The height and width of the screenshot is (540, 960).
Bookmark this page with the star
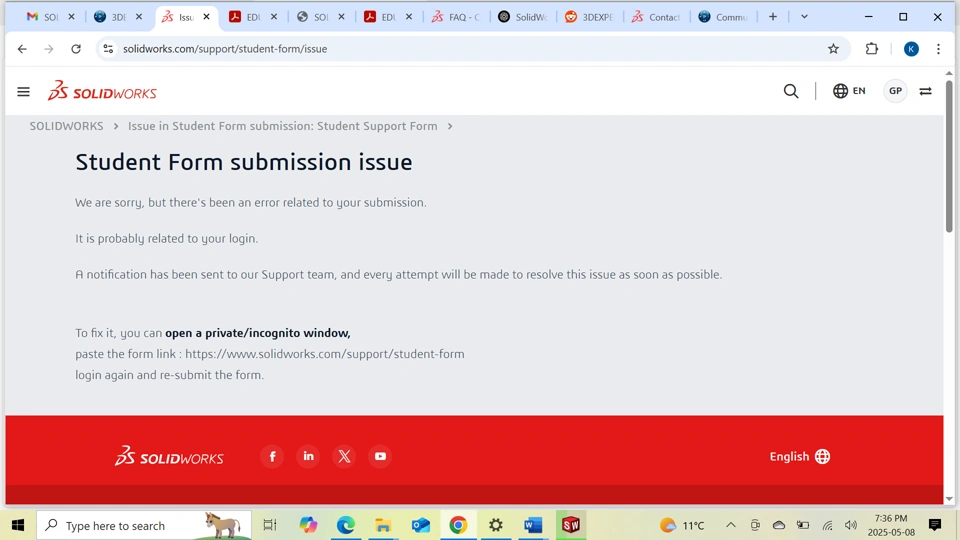click(x=833, y=49)
